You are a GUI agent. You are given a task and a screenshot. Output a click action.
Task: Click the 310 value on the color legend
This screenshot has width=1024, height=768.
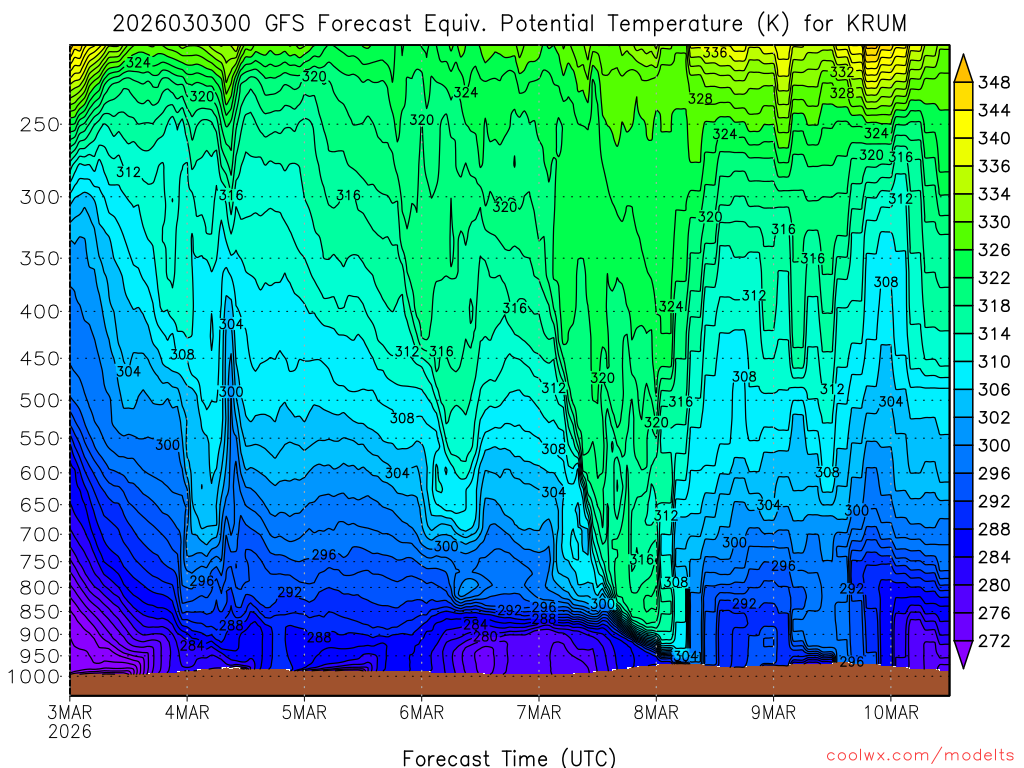pos(994,362)
